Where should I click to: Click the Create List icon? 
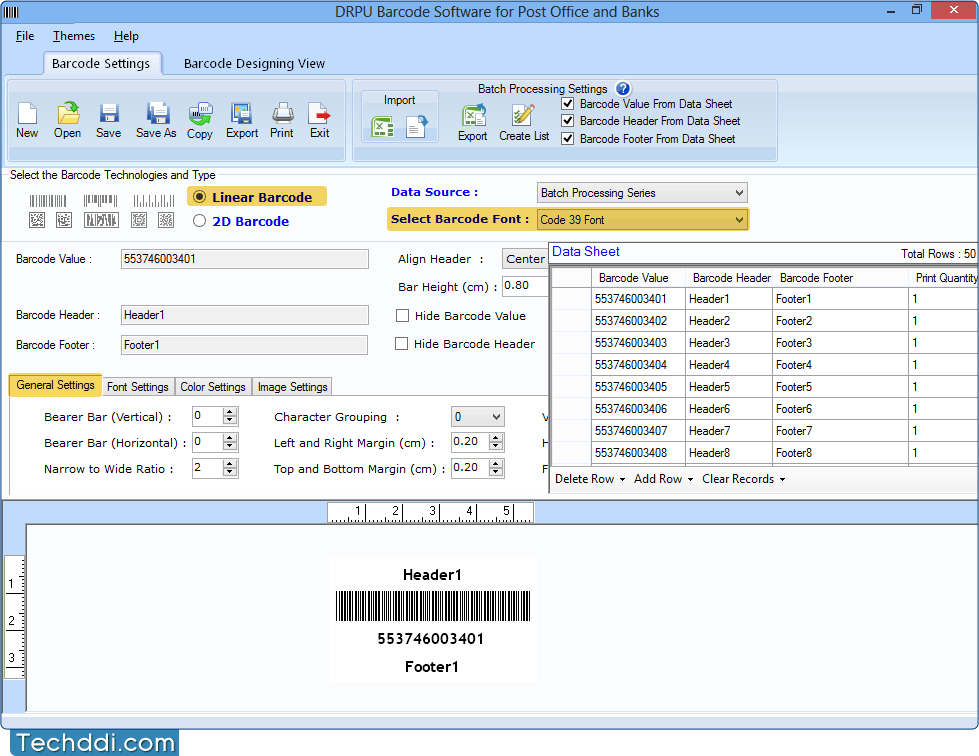(523, 116)
